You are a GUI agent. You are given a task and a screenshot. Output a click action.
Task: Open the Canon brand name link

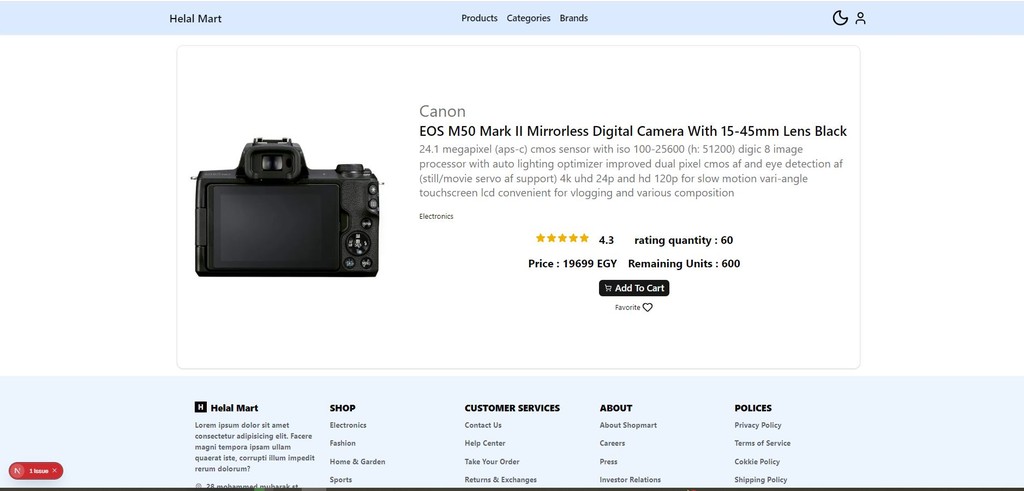coord(442,111)
